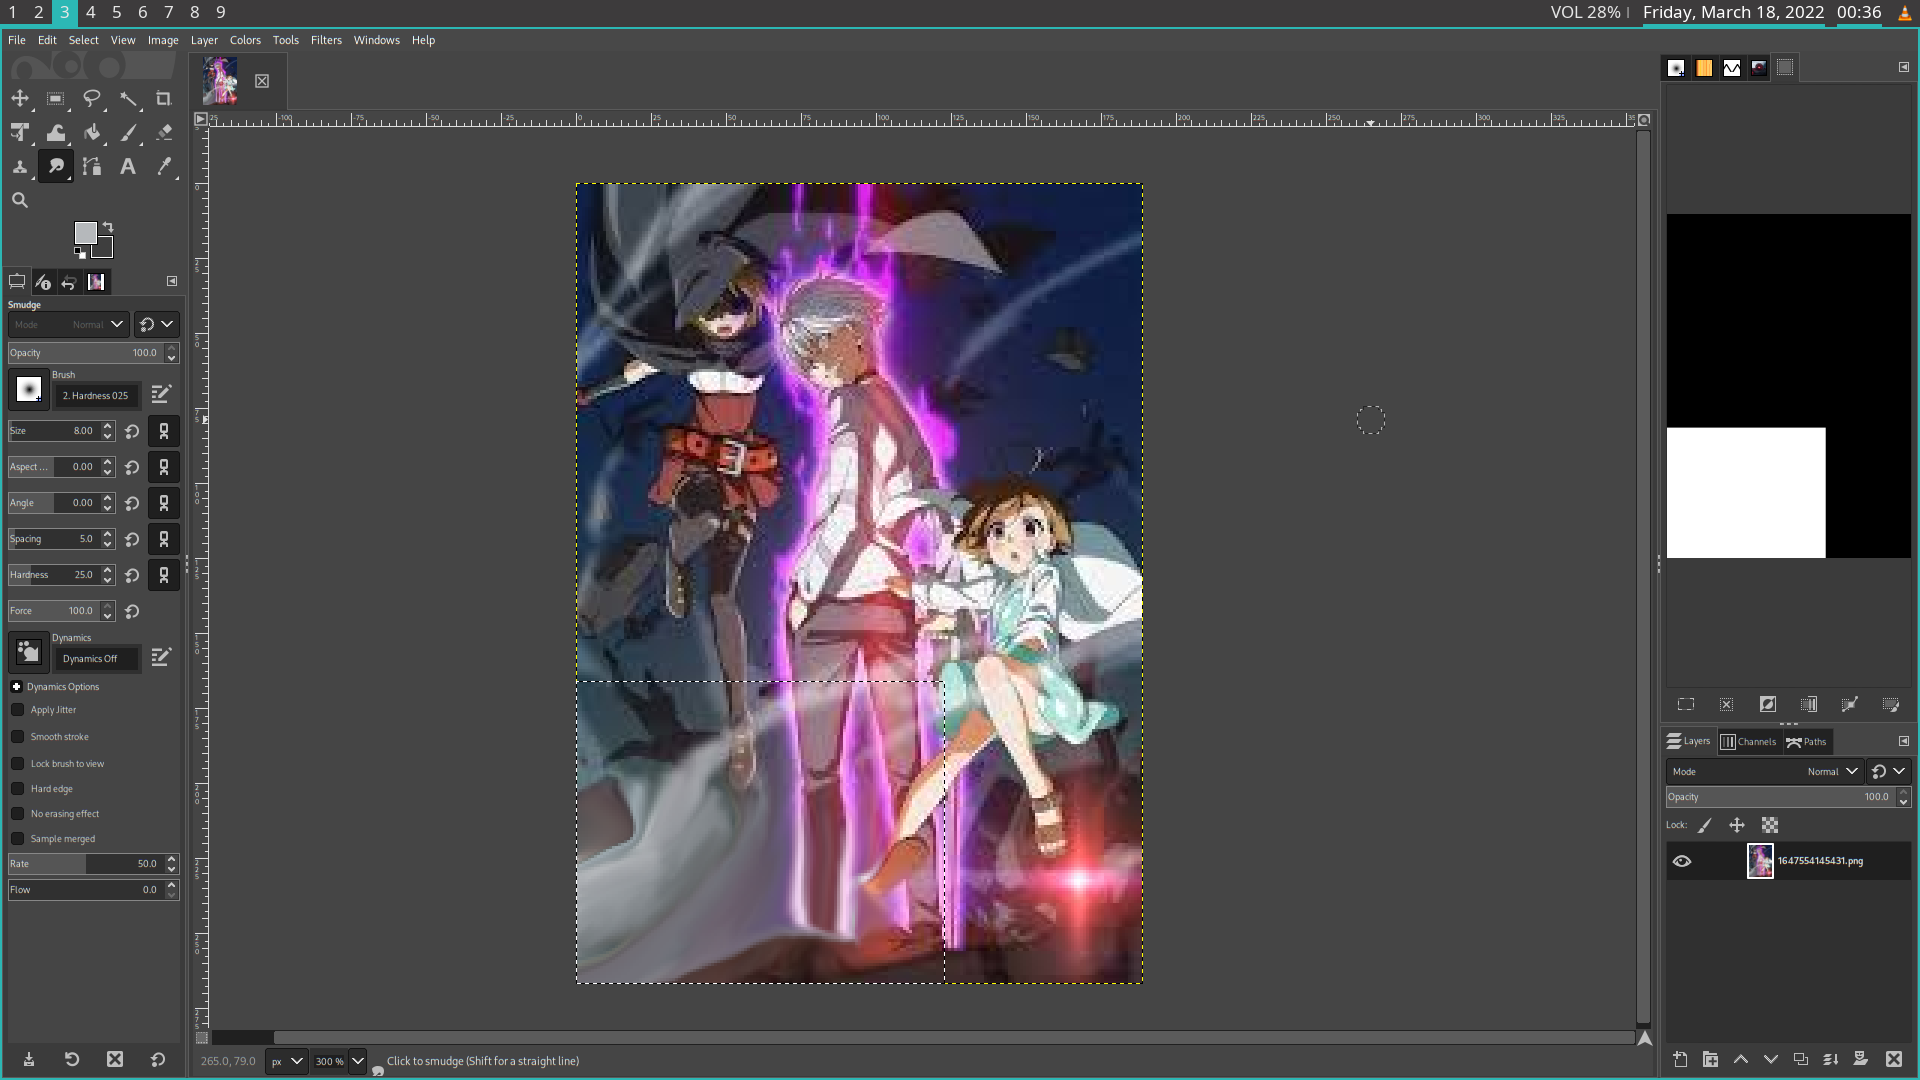Create a new layer using the layers panel icon

(1680, 1059)
